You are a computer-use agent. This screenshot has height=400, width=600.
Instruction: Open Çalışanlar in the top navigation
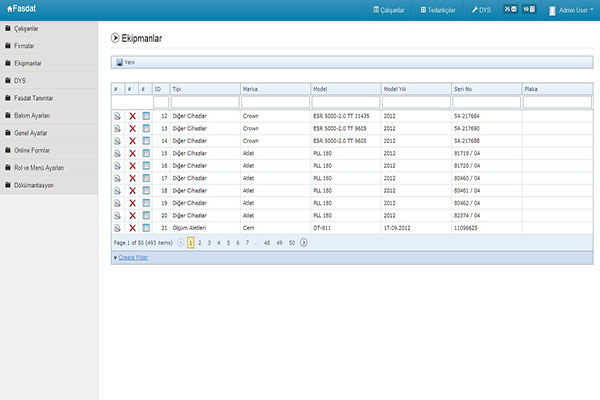click(x=388, y=9)
